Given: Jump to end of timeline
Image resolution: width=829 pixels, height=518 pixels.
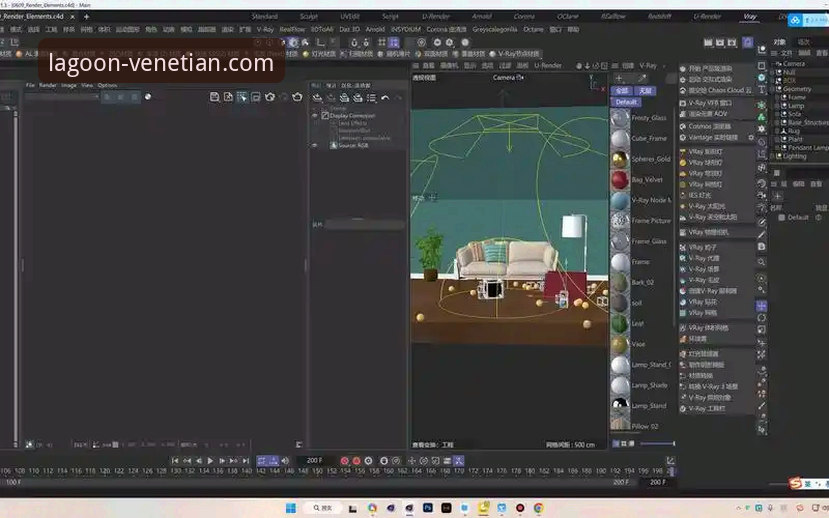Looking at the screenshot, I should click(245, 461).
